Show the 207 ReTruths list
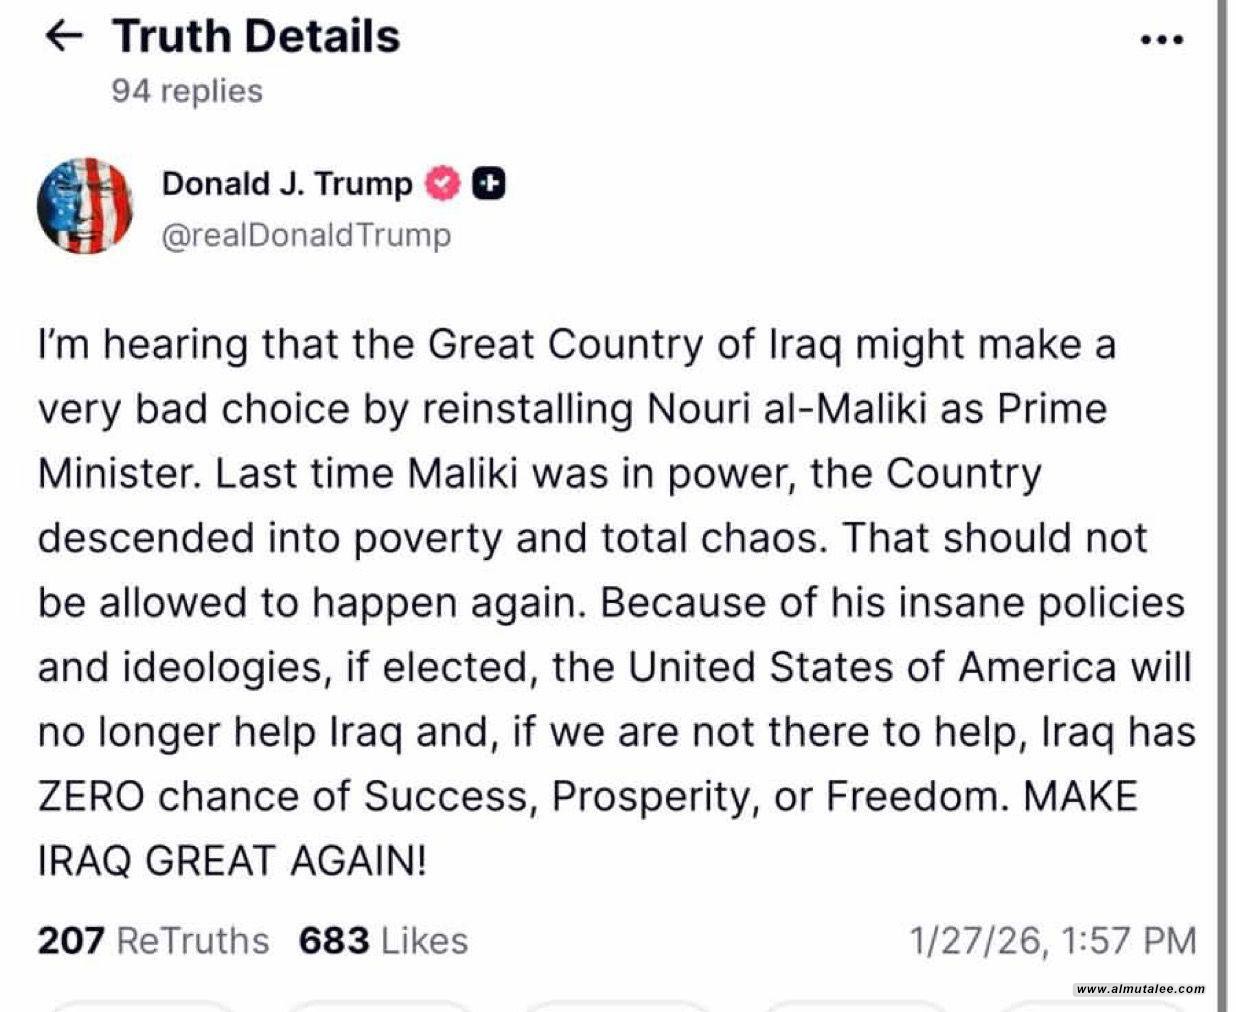The height and width of the screenshot is (1012, 1236). [153, 941]
